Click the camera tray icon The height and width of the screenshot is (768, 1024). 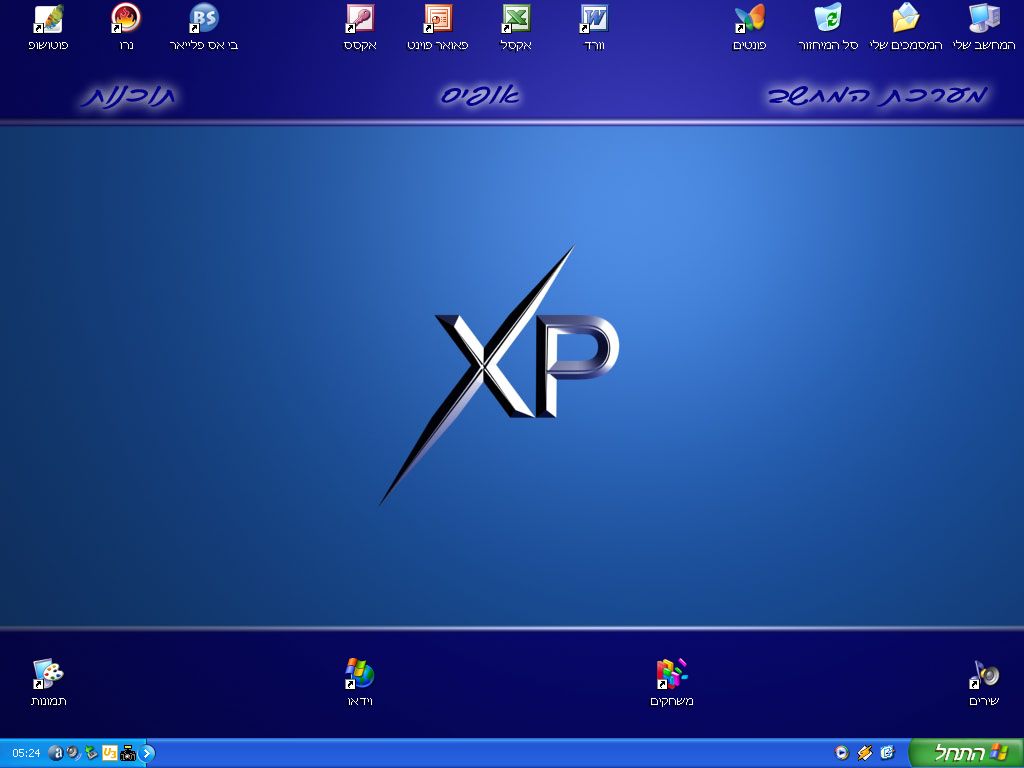coord(128,753)
